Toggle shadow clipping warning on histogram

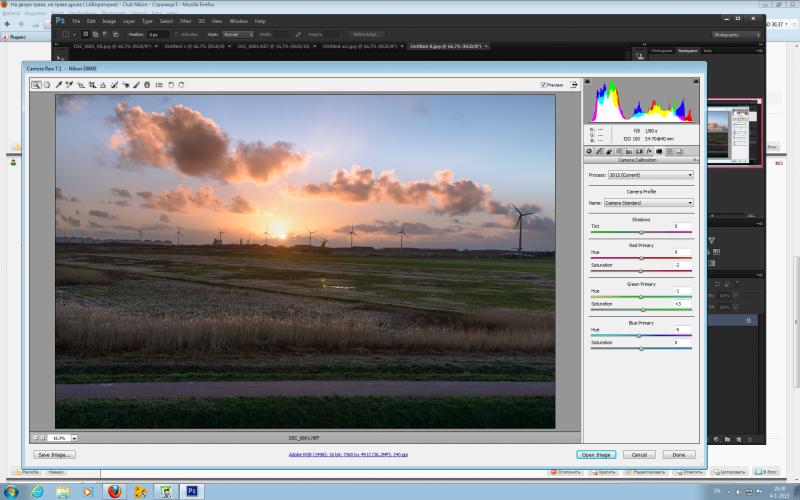(587, 82)
